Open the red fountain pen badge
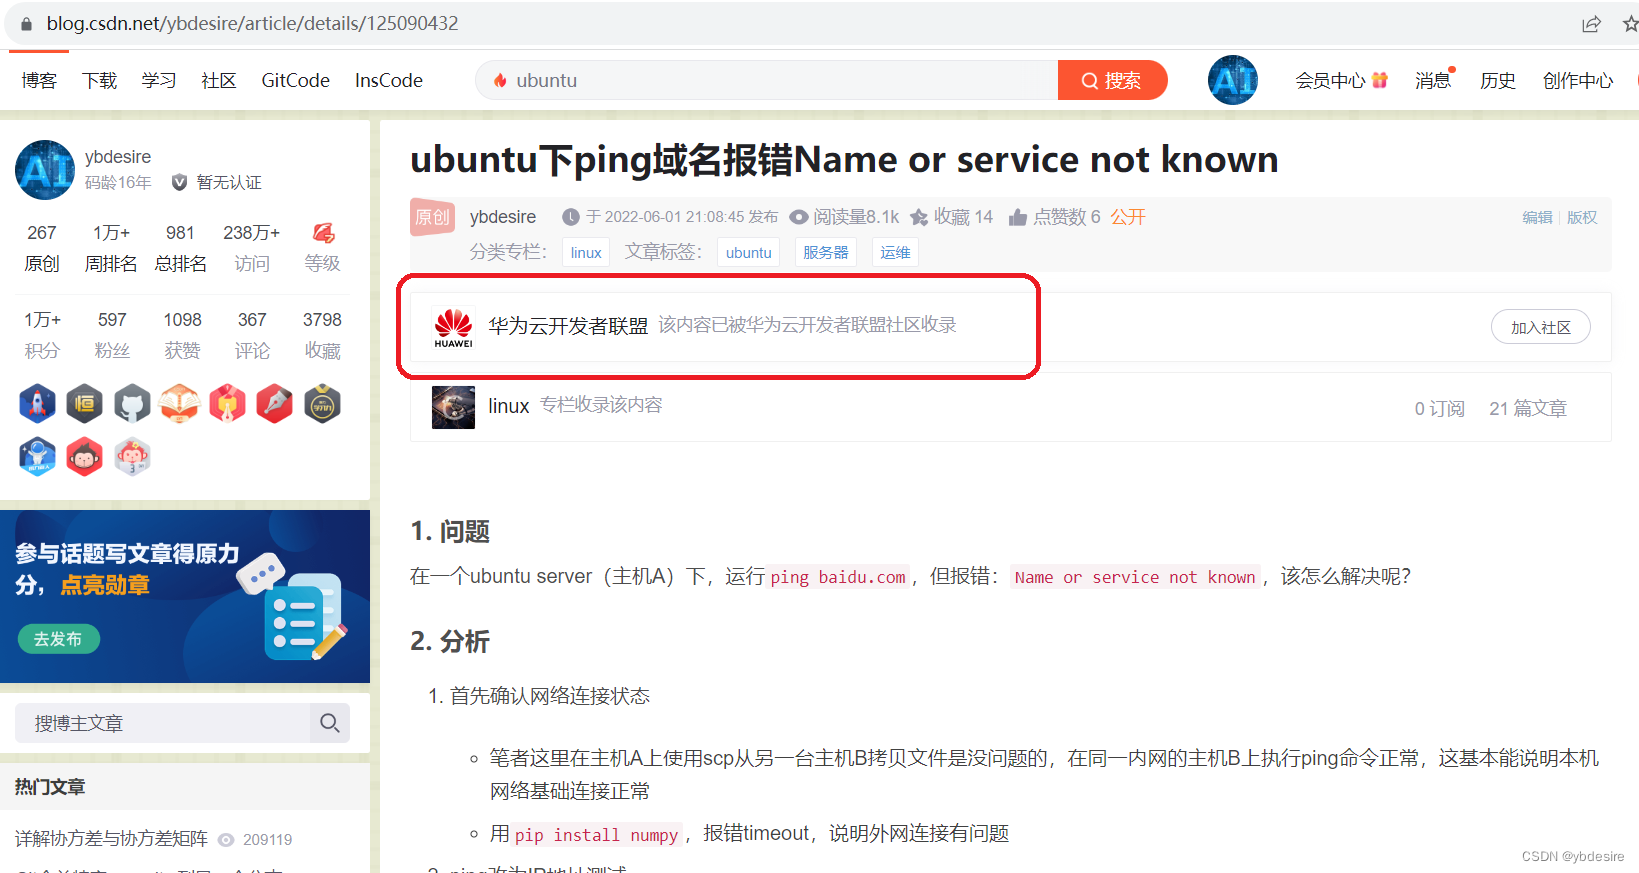This screenshot has width=1639, height=873. click(x=275, y=404)
